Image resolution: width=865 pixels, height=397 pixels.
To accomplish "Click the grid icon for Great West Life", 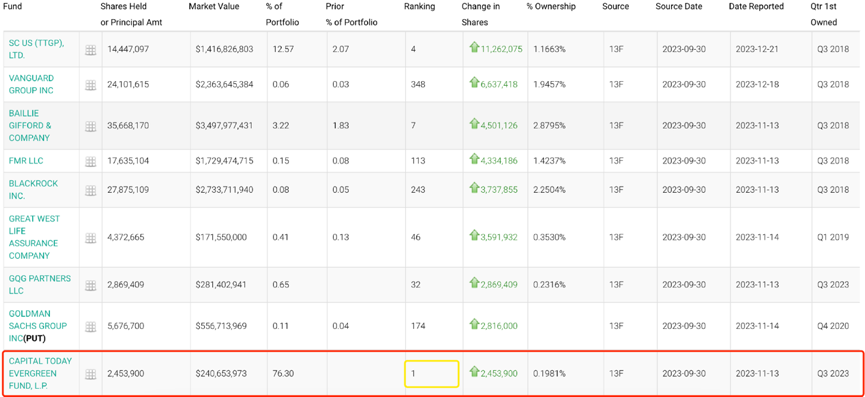I will [90, 238].
